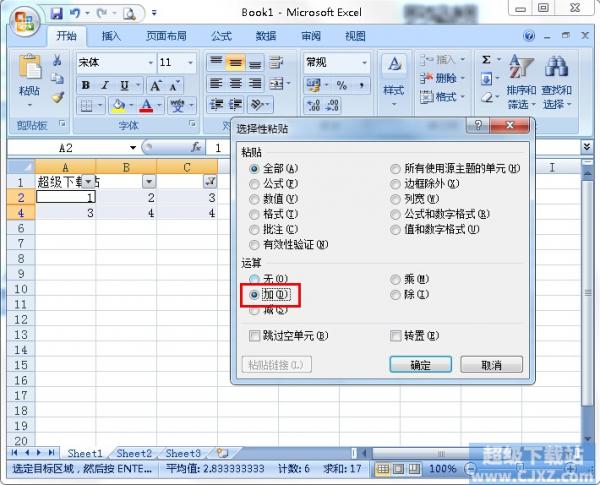
Task: Switch to the 插入 (Insert) ribbon tab
Action: pos(111,36)
